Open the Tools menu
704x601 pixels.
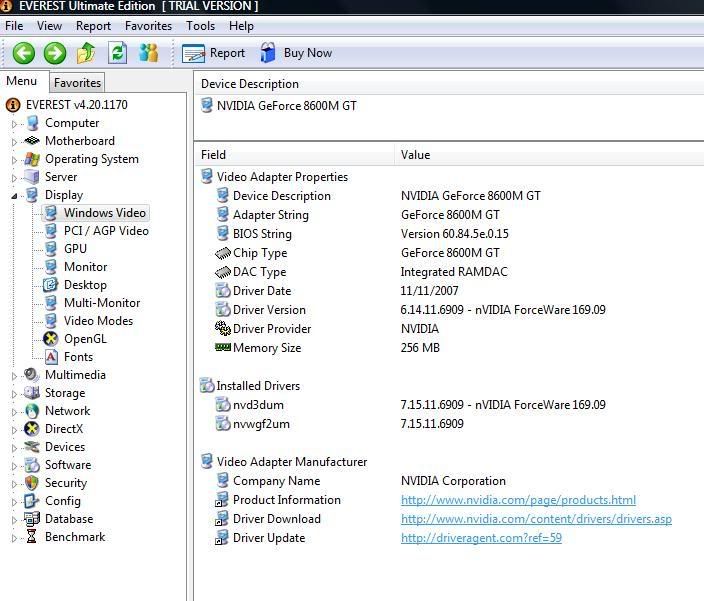point(200,26)
